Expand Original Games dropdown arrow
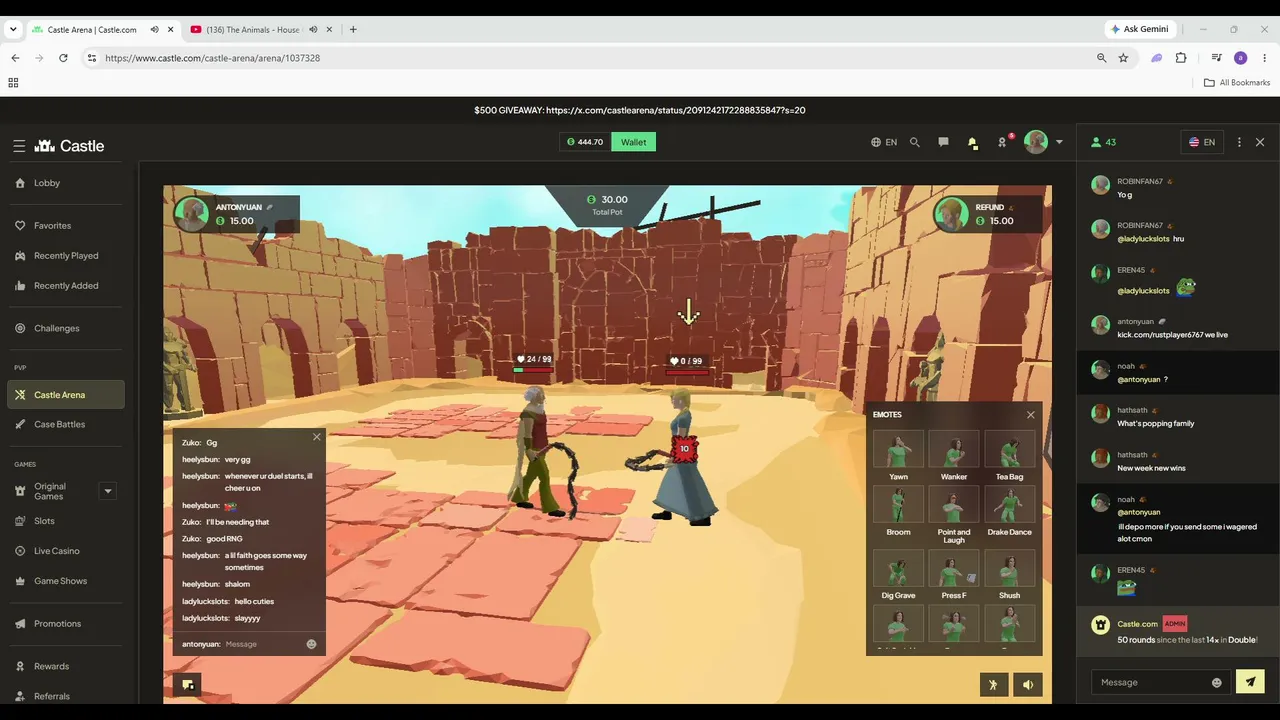1280x720 pixels. pyautogui.click(x=108, y=491)
